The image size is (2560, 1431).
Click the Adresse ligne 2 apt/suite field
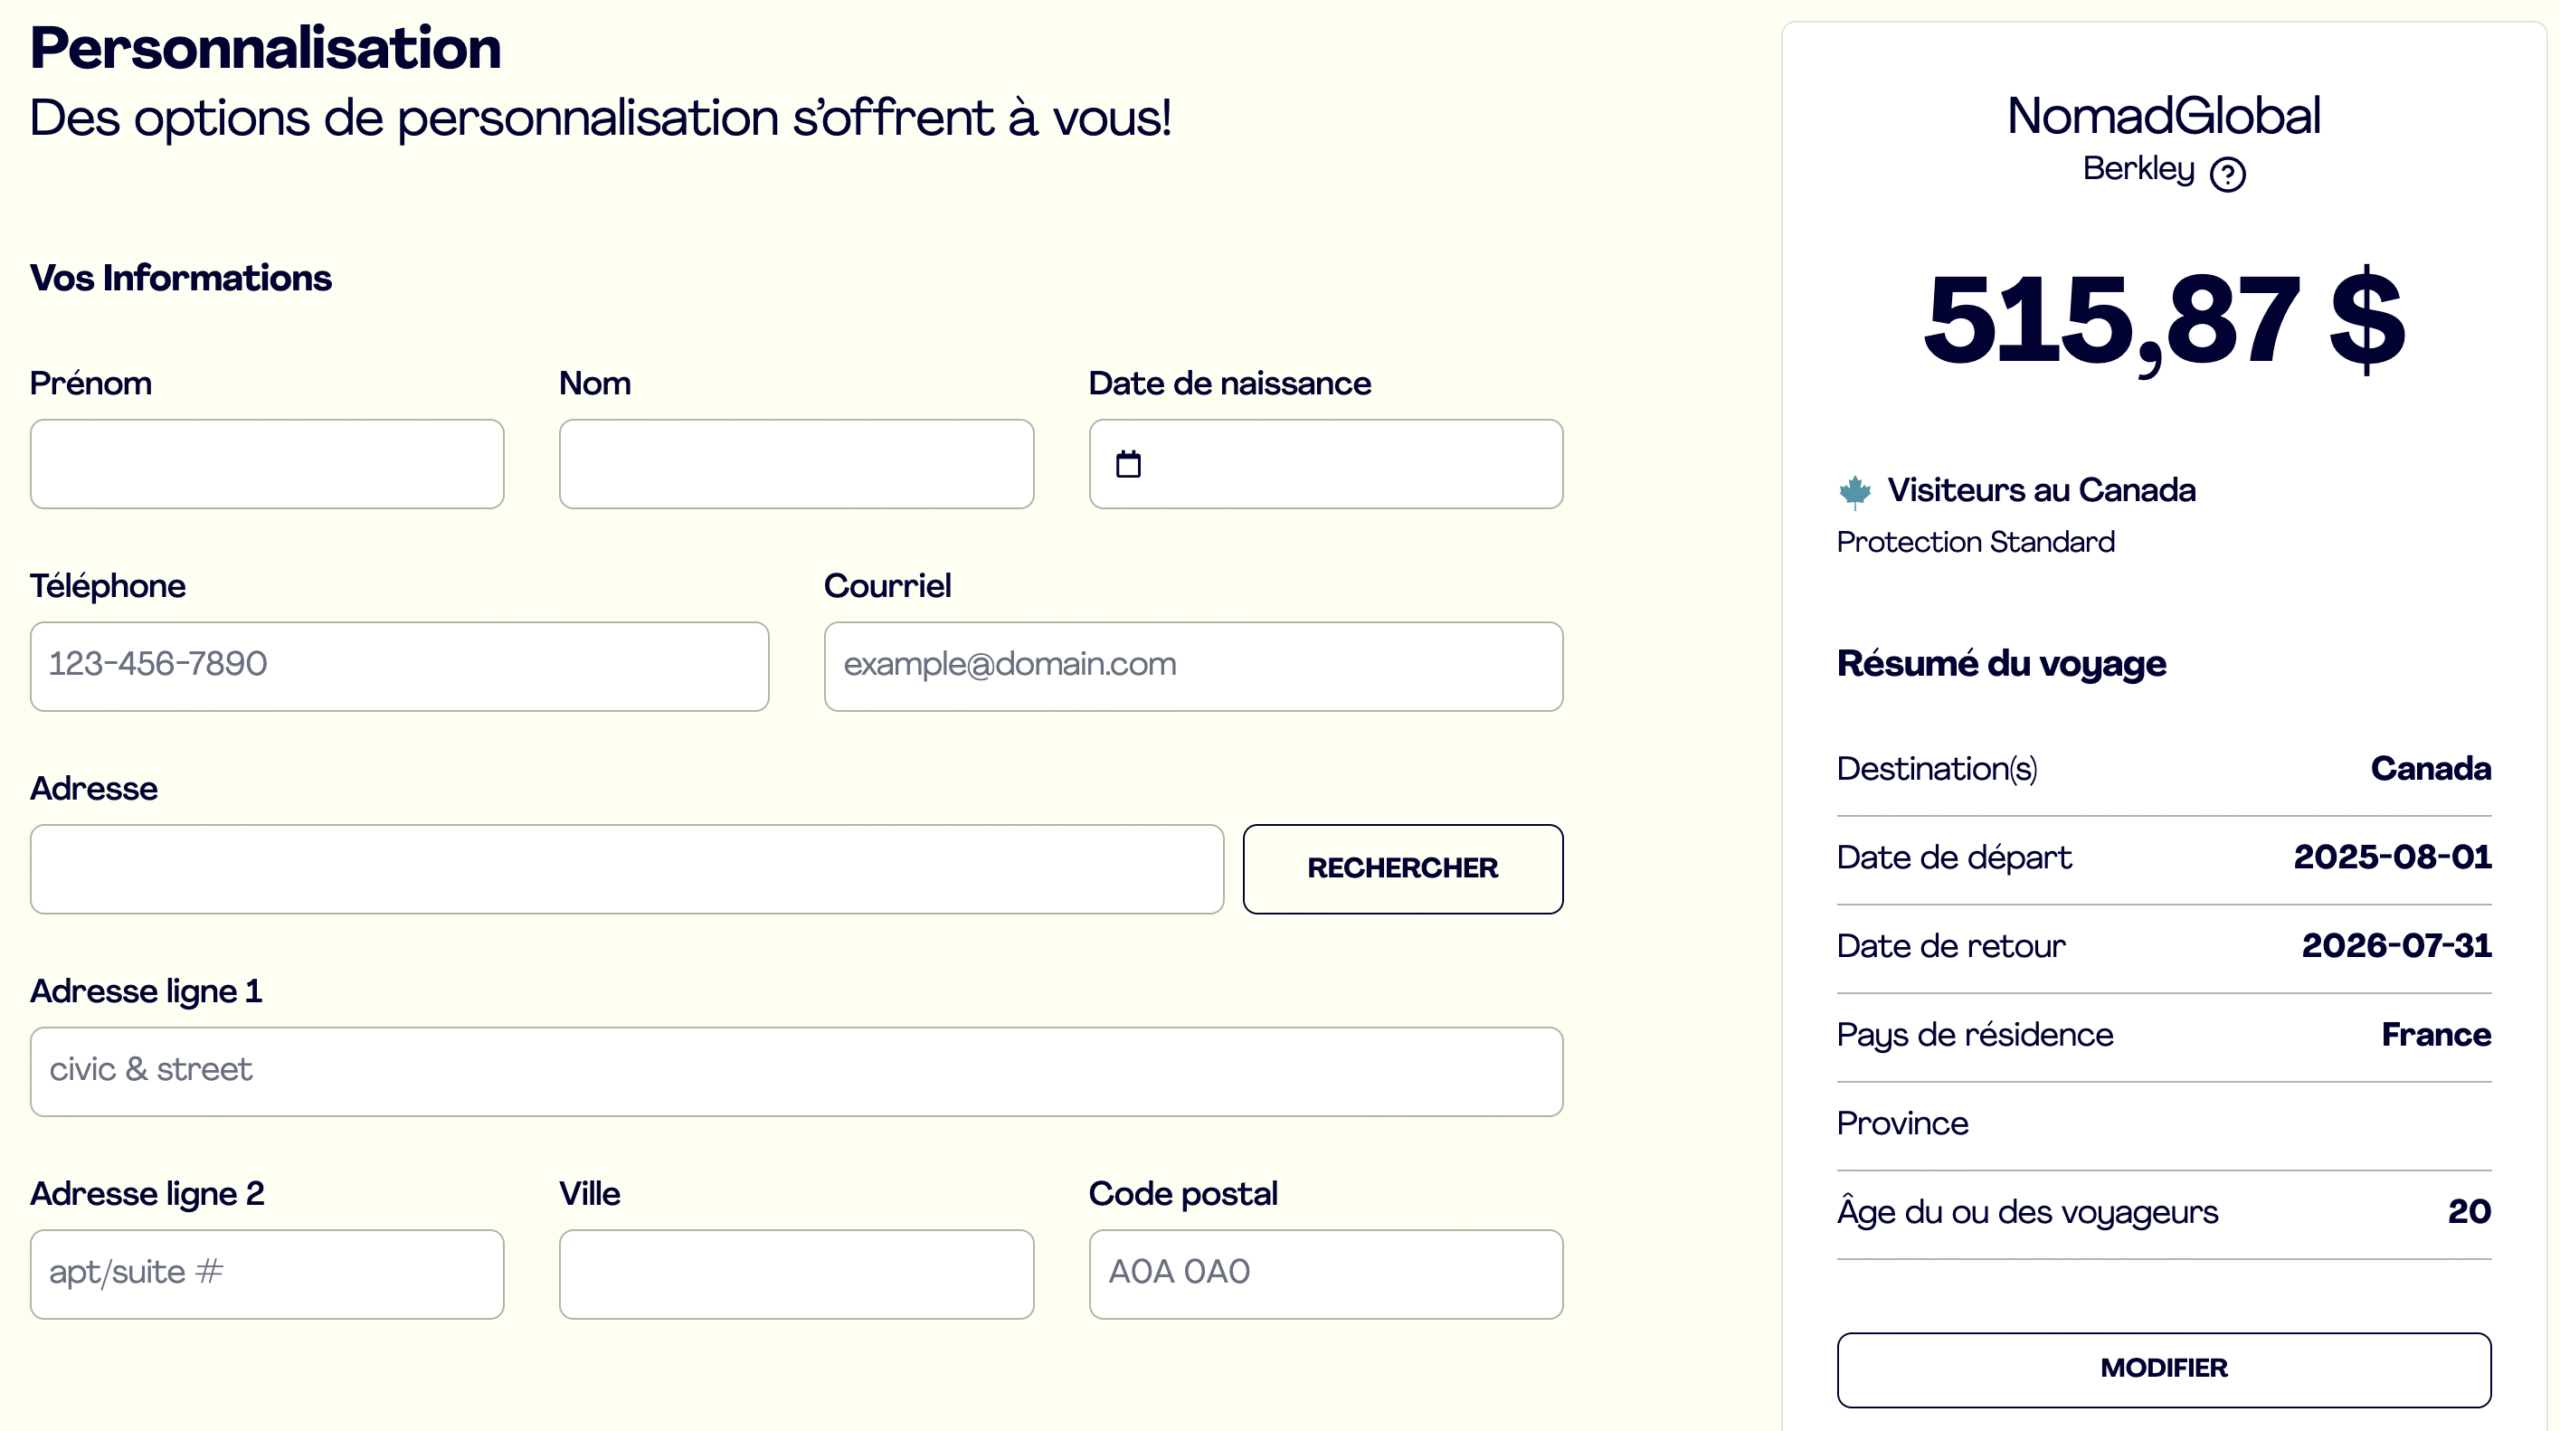267,1274
